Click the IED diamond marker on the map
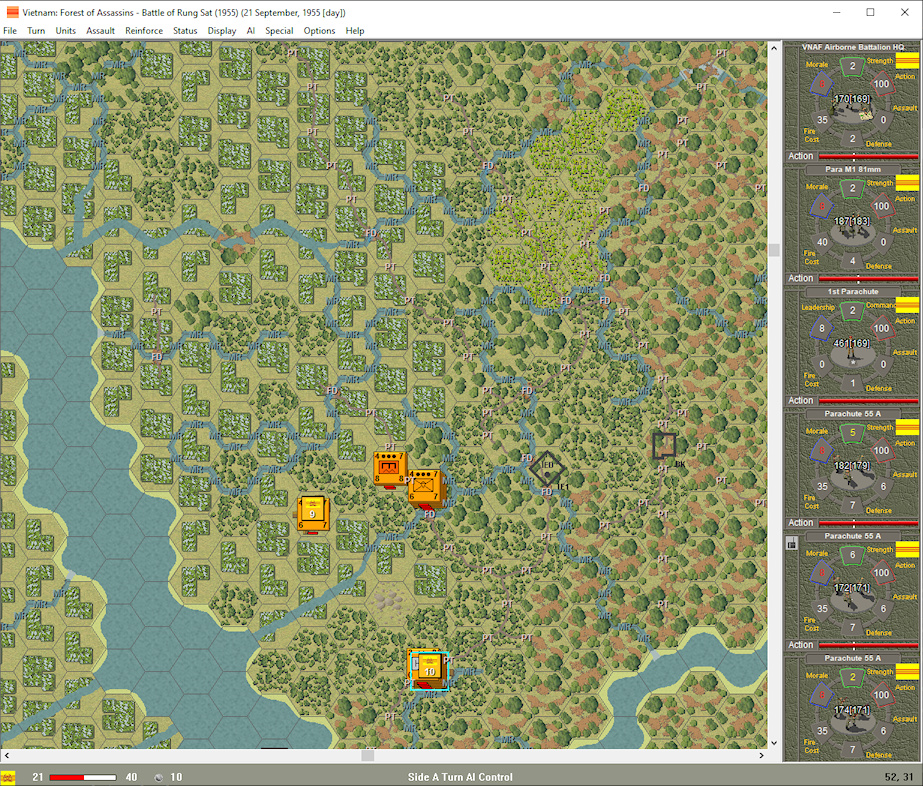 coord(547,469)
